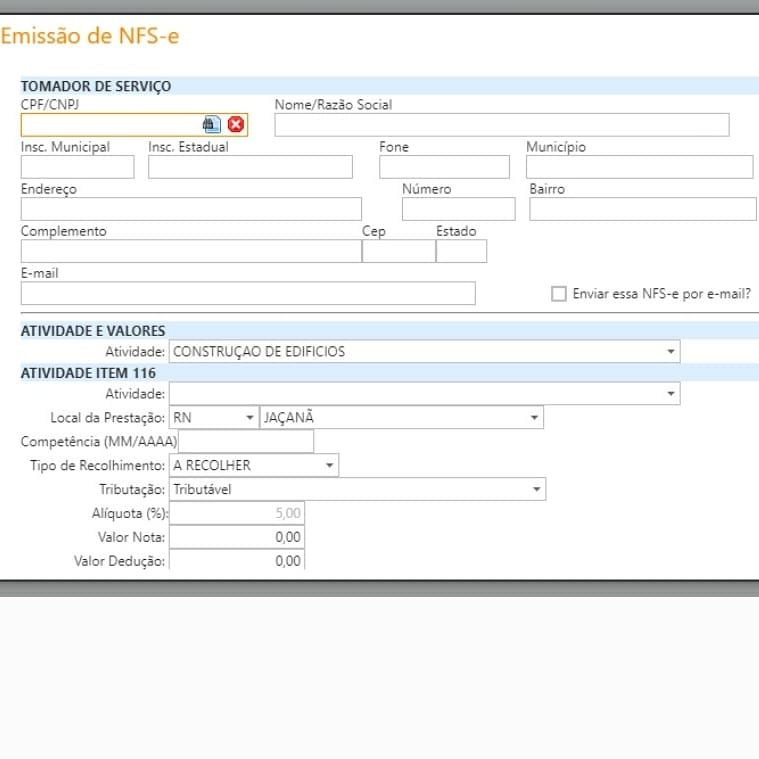Screen dimensions: 759x759
Task: Focus the Endereço field
Action: click(191, 209)
